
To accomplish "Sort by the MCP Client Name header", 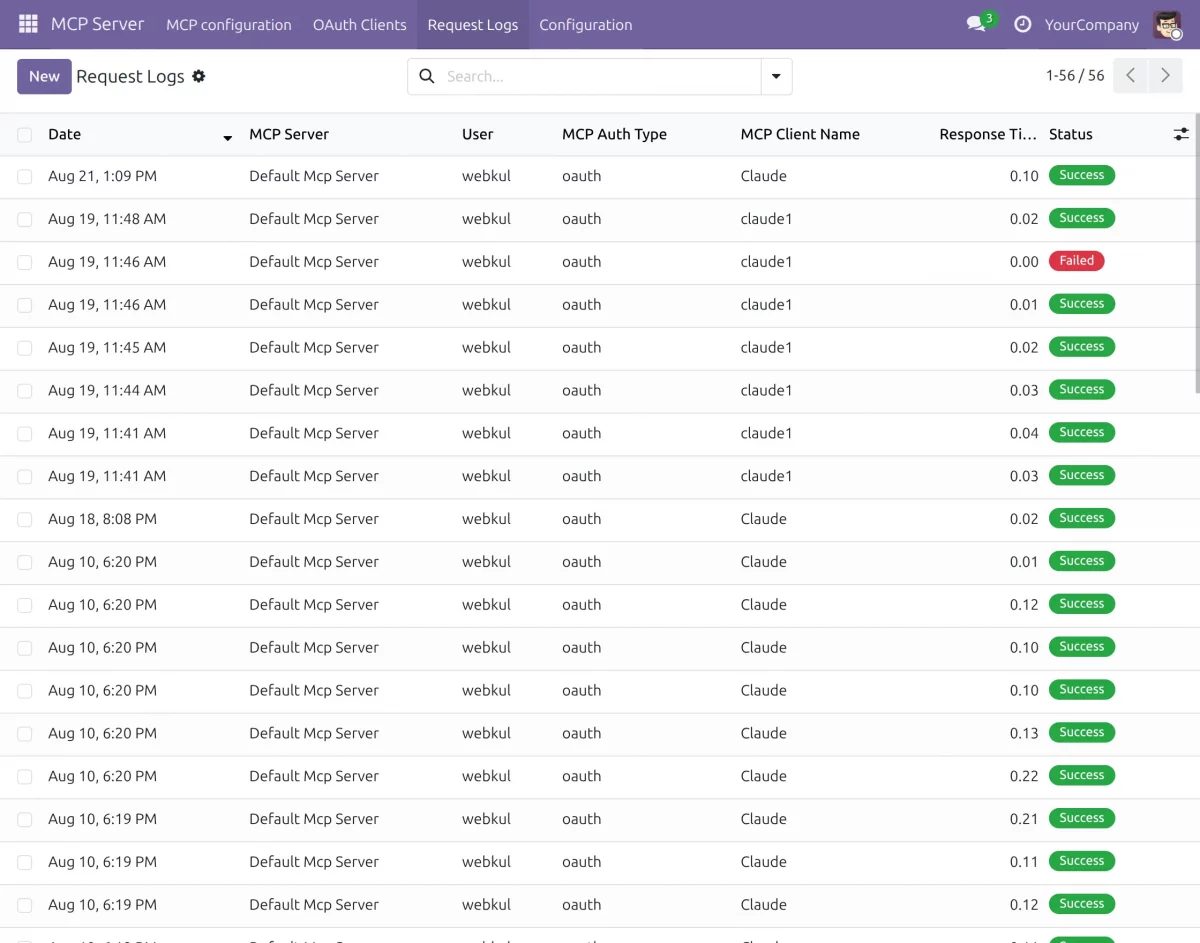I will click(800, 134).
